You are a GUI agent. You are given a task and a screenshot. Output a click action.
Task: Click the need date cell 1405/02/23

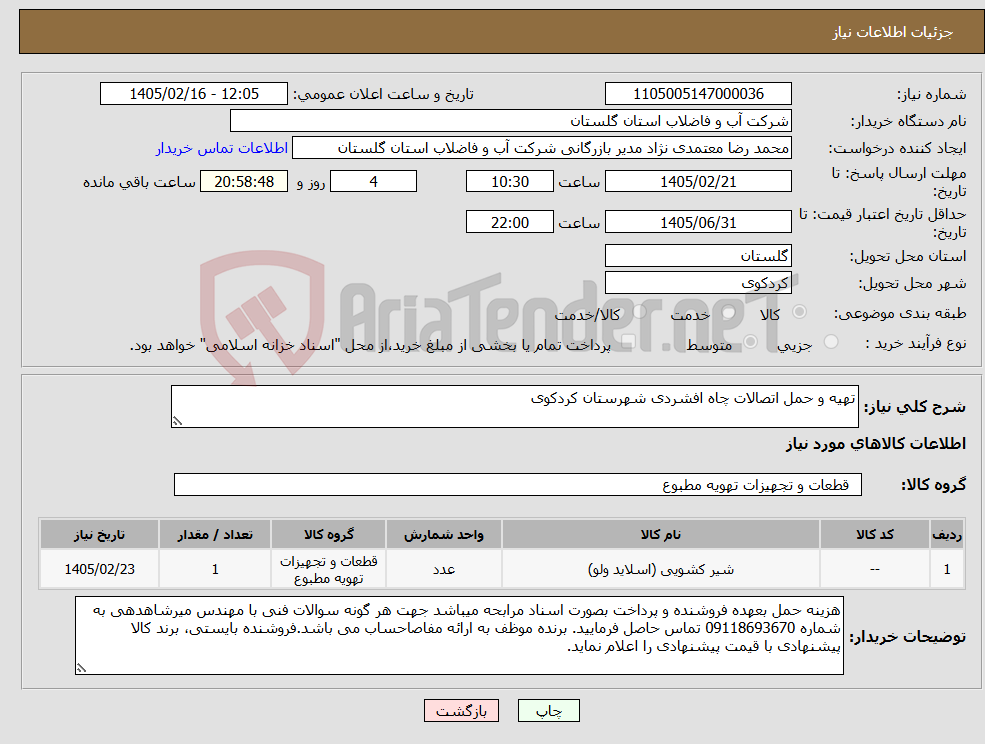99,569
